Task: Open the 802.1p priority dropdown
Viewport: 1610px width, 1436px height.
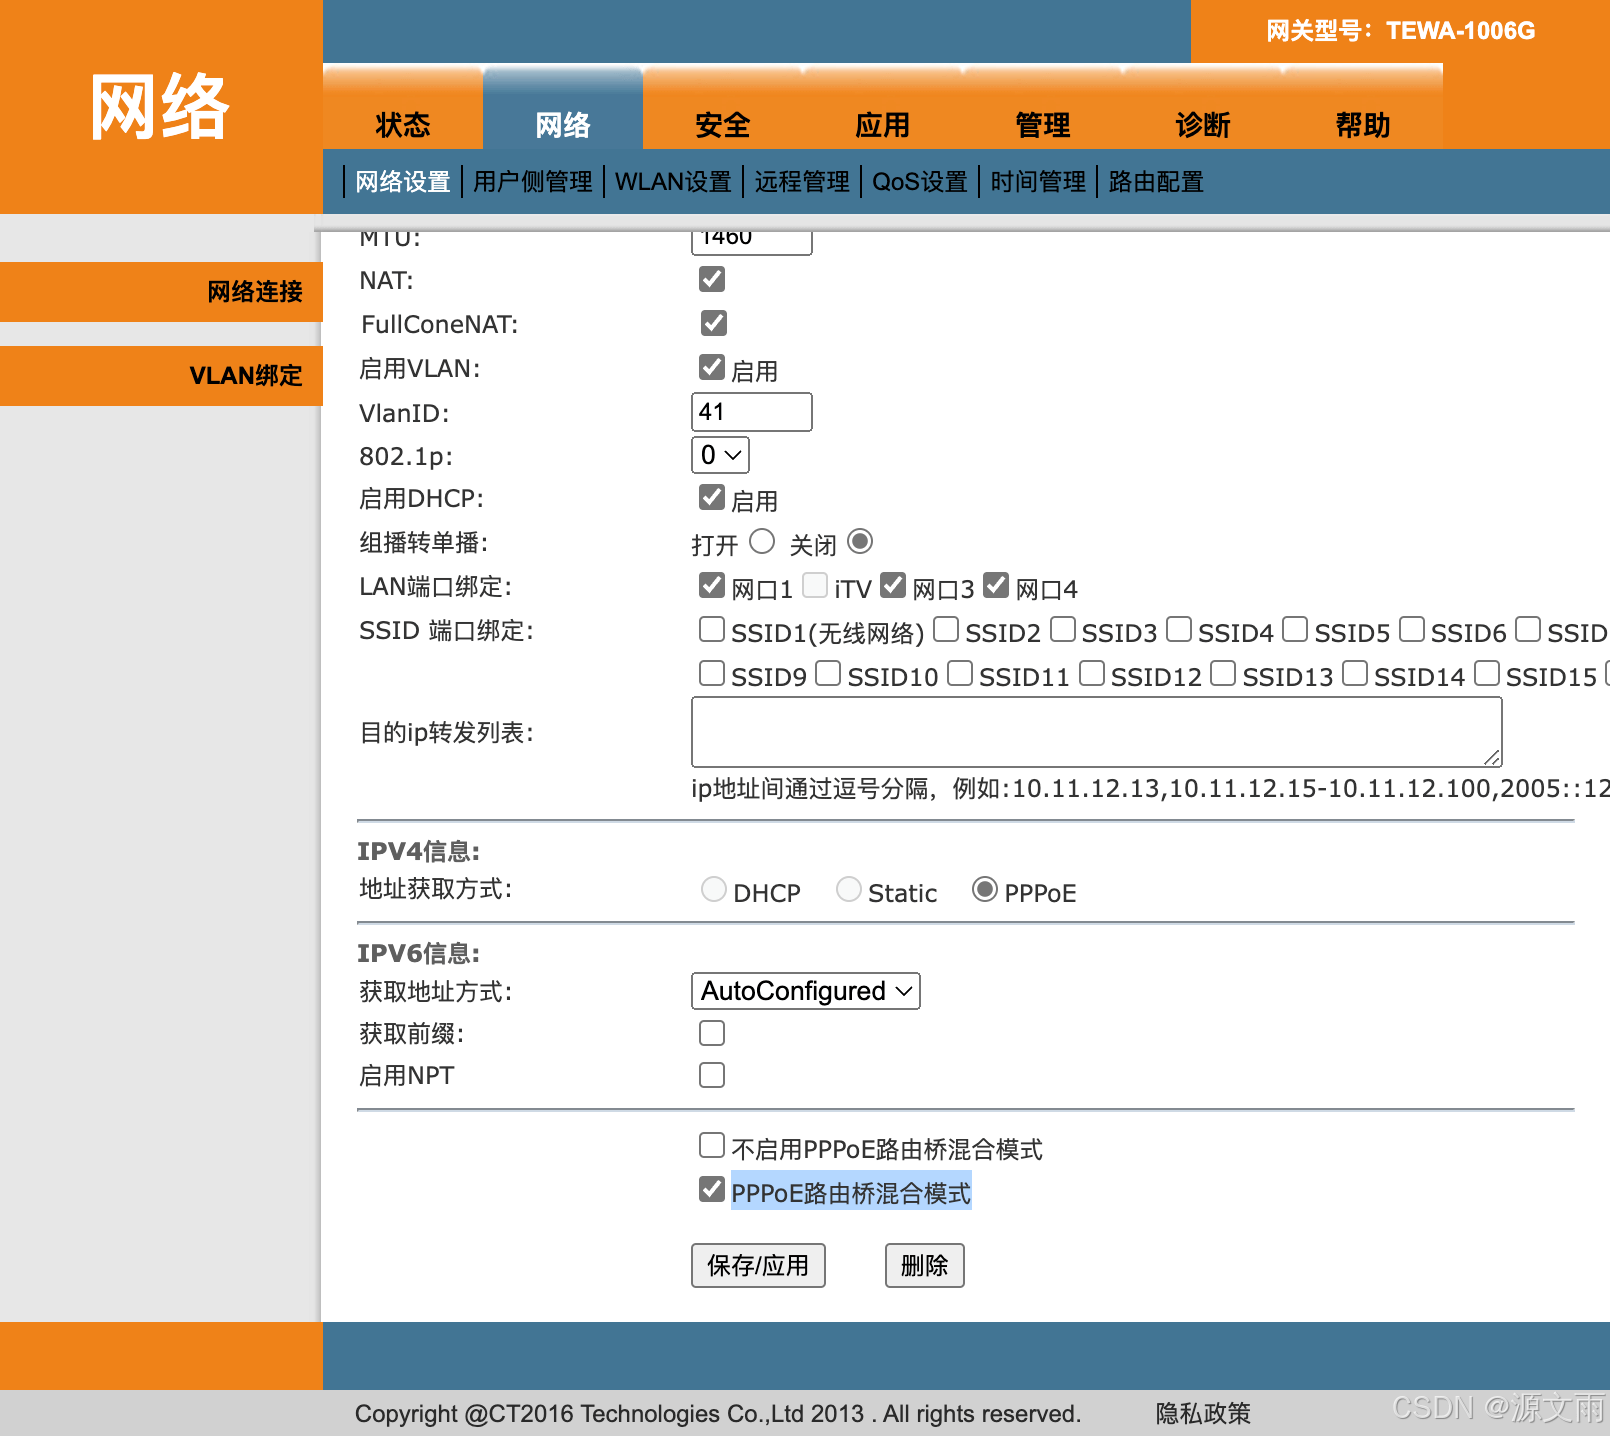Action: [x=720, y=455]
